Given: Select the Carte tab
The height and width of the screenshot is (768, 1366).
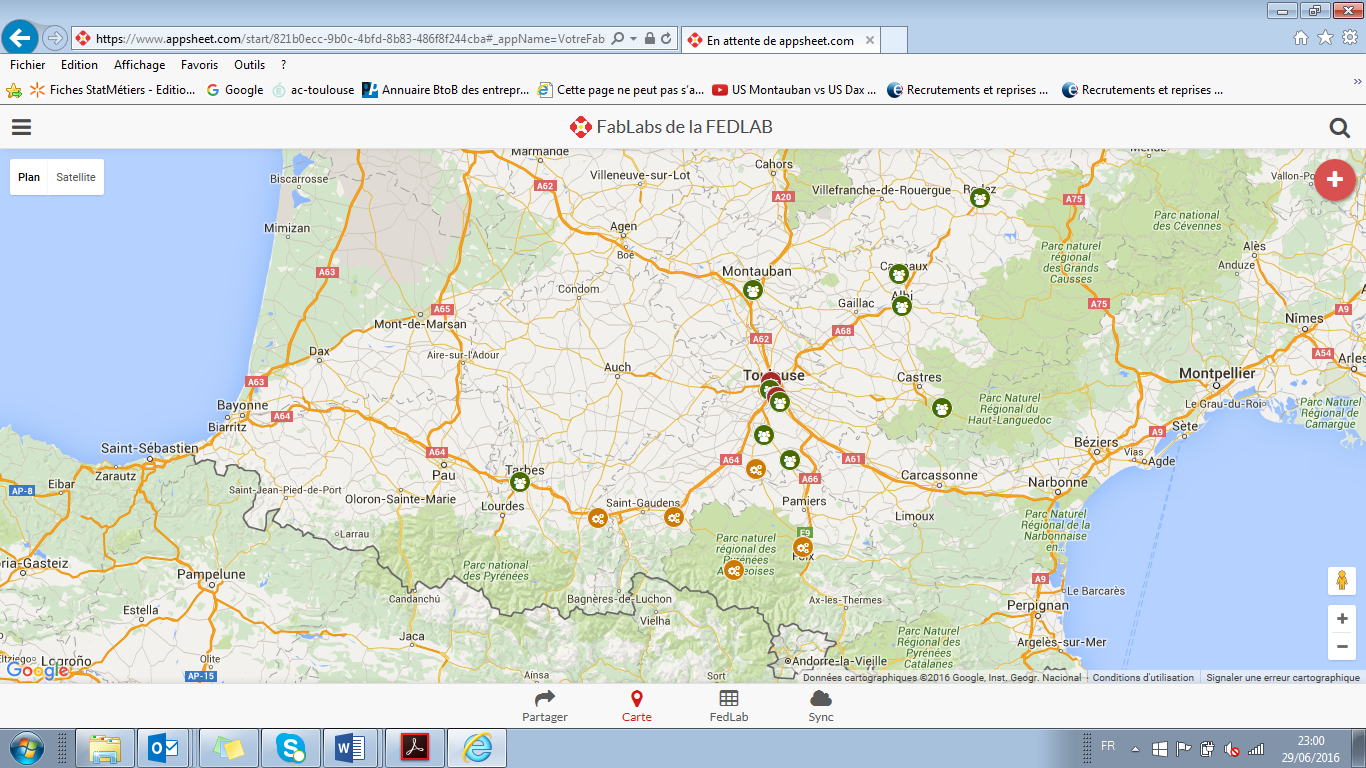Looking at the screenshot, I should (636, 706).
